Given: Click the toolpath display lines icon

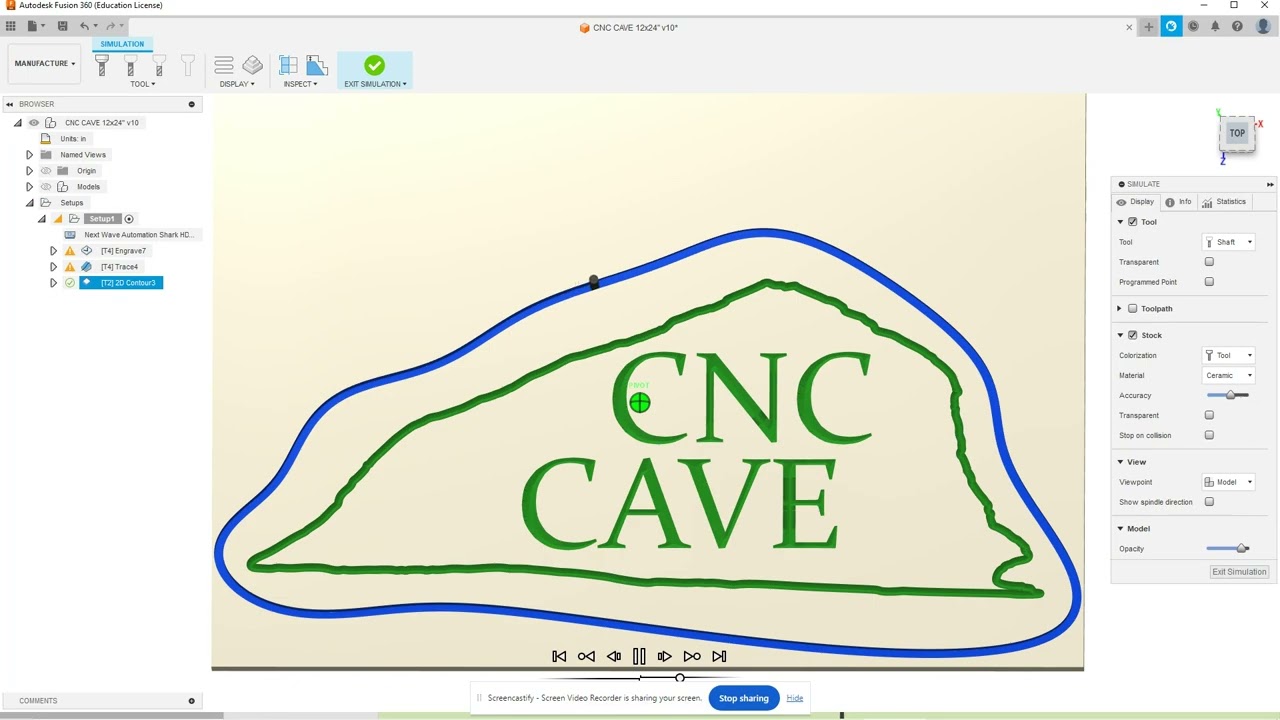Looking at the screenshot, I should pyautogui.click(x=224, y=65).
